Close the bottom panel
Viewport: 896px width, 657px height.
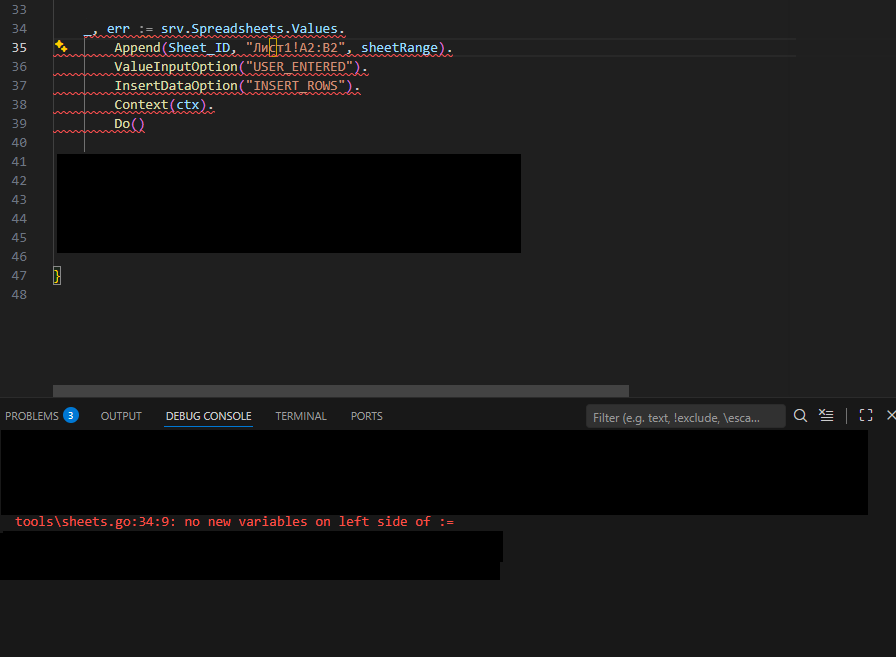click(x=890, y=415)
